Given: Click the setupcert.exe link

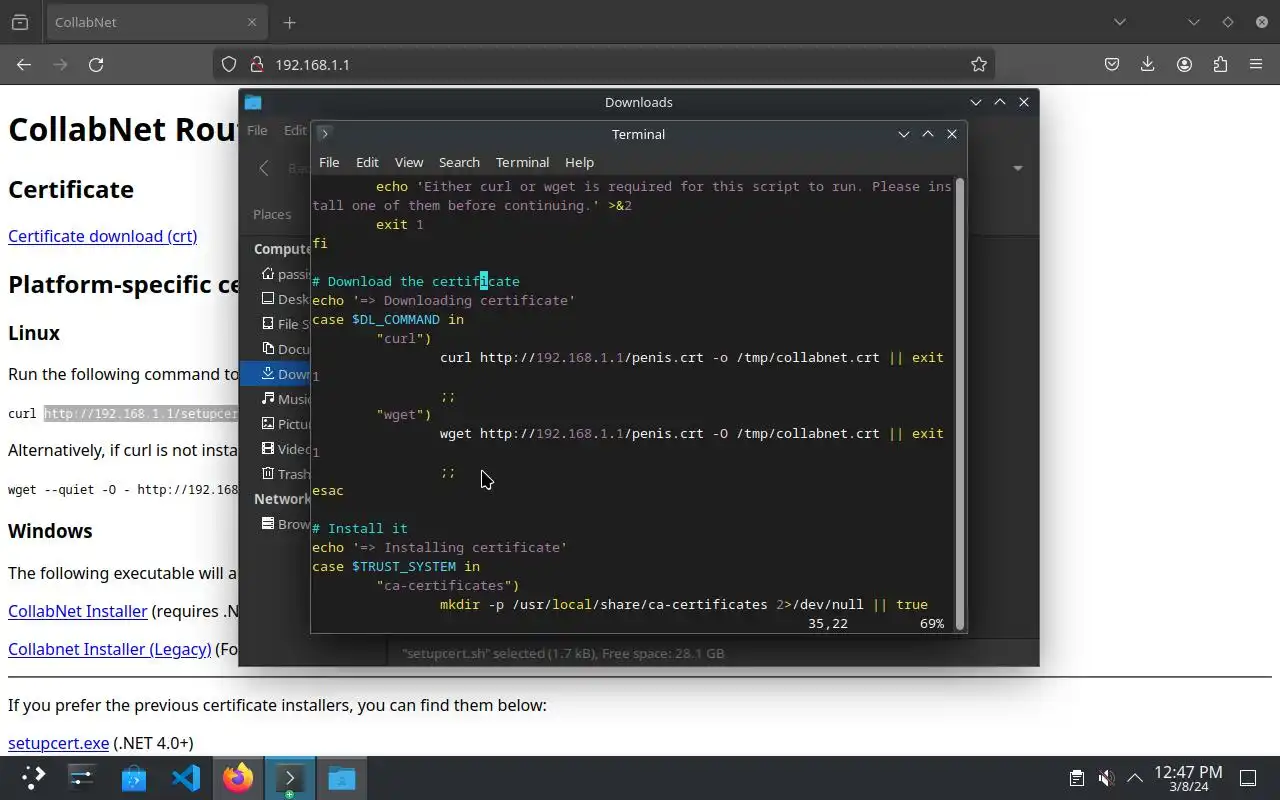Looking at the screenshot, I should click(x=59, y=743).
